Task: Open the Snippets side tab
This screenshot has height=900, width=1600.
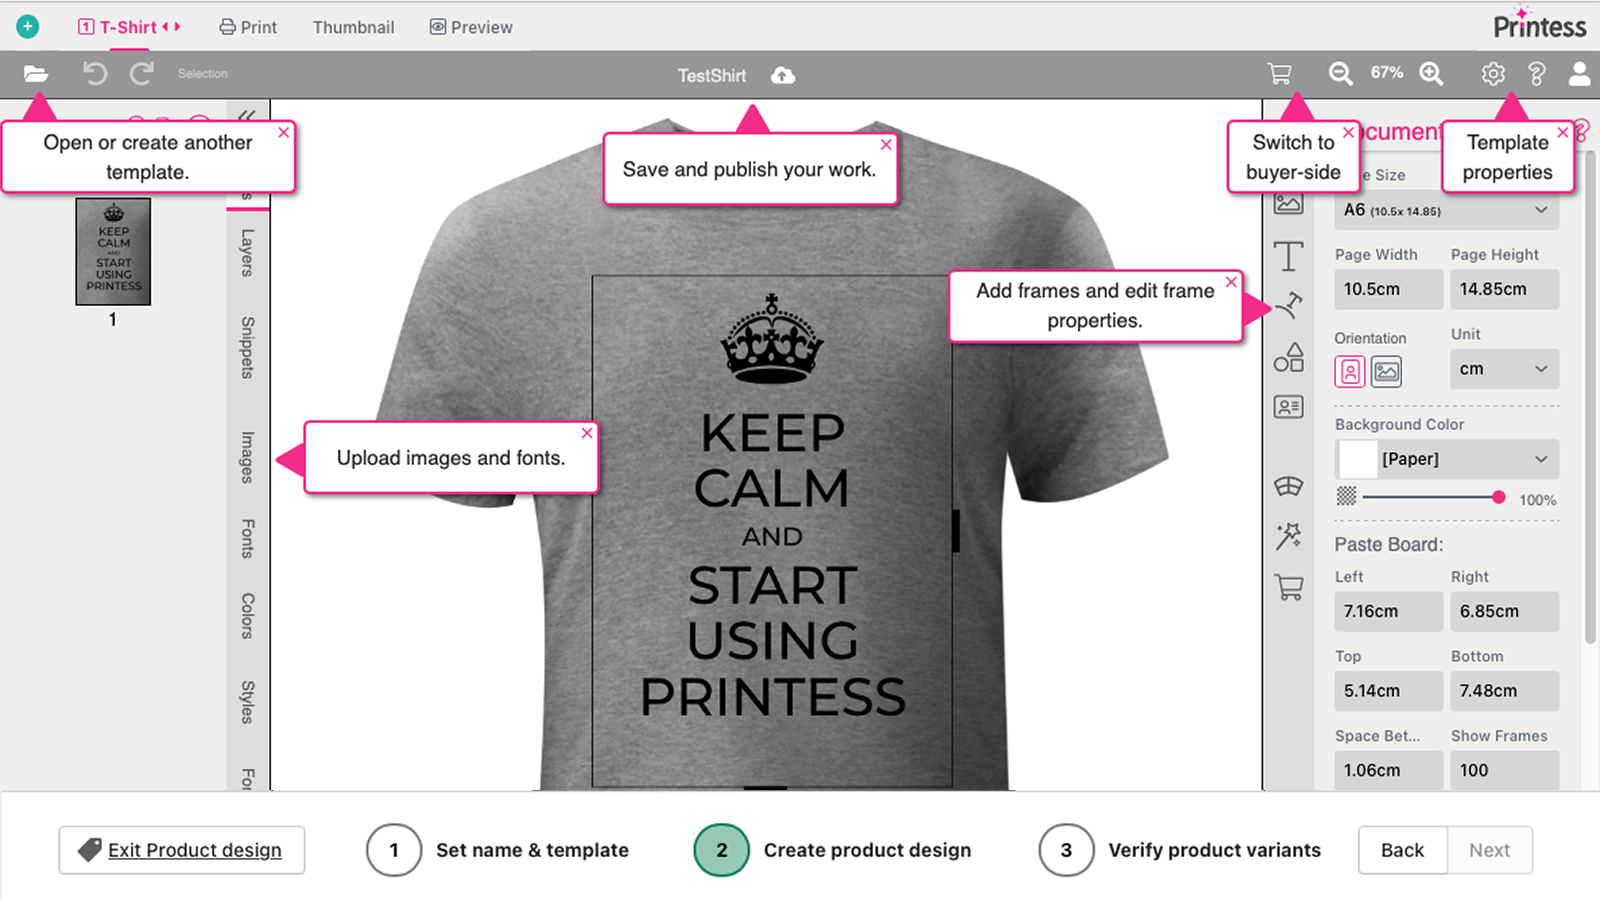Action: click(x=247, y=347)
